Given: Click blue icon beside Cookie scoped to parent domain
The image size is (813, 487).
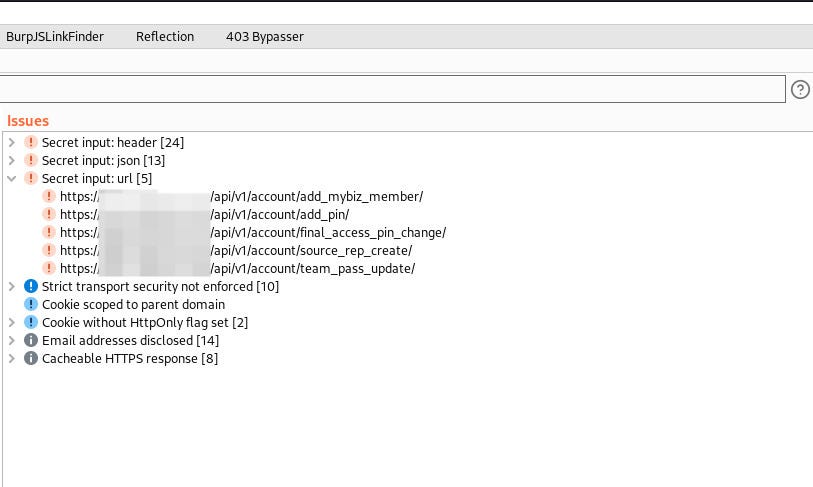Looking at the screenshot, I should click(31, 304).
